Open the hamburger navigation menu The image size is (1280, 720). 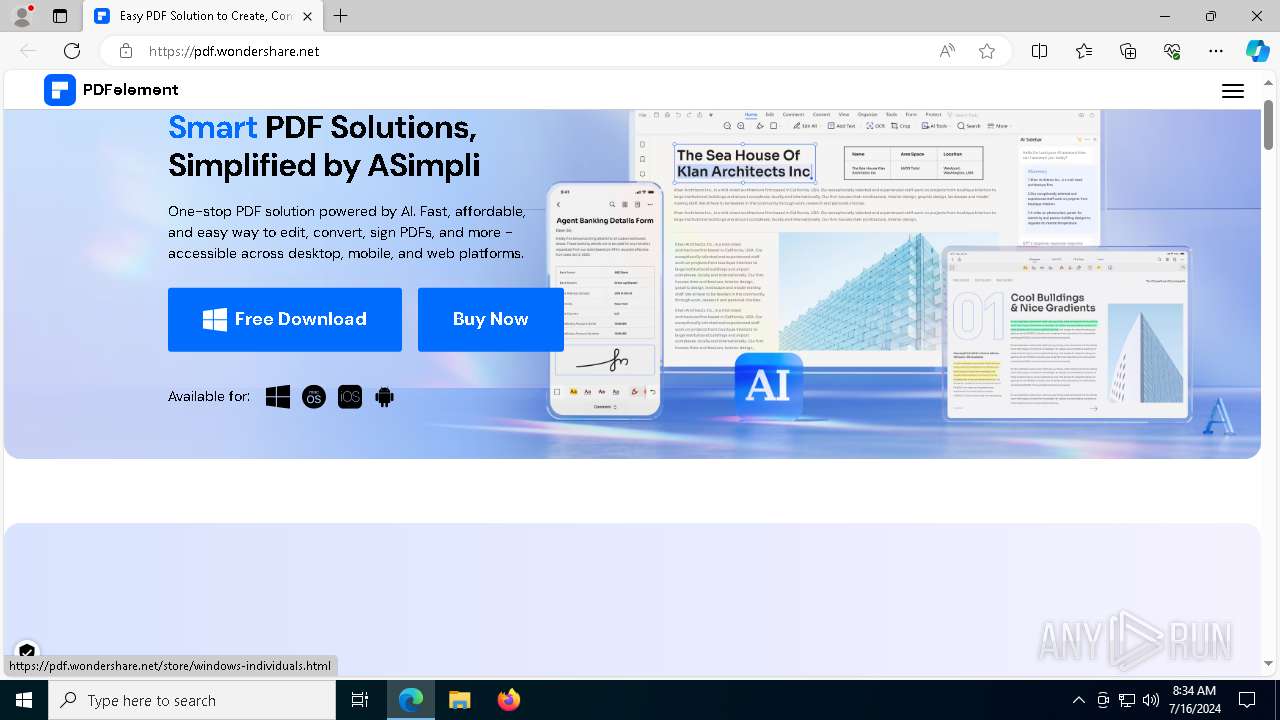coord(1233,91)
